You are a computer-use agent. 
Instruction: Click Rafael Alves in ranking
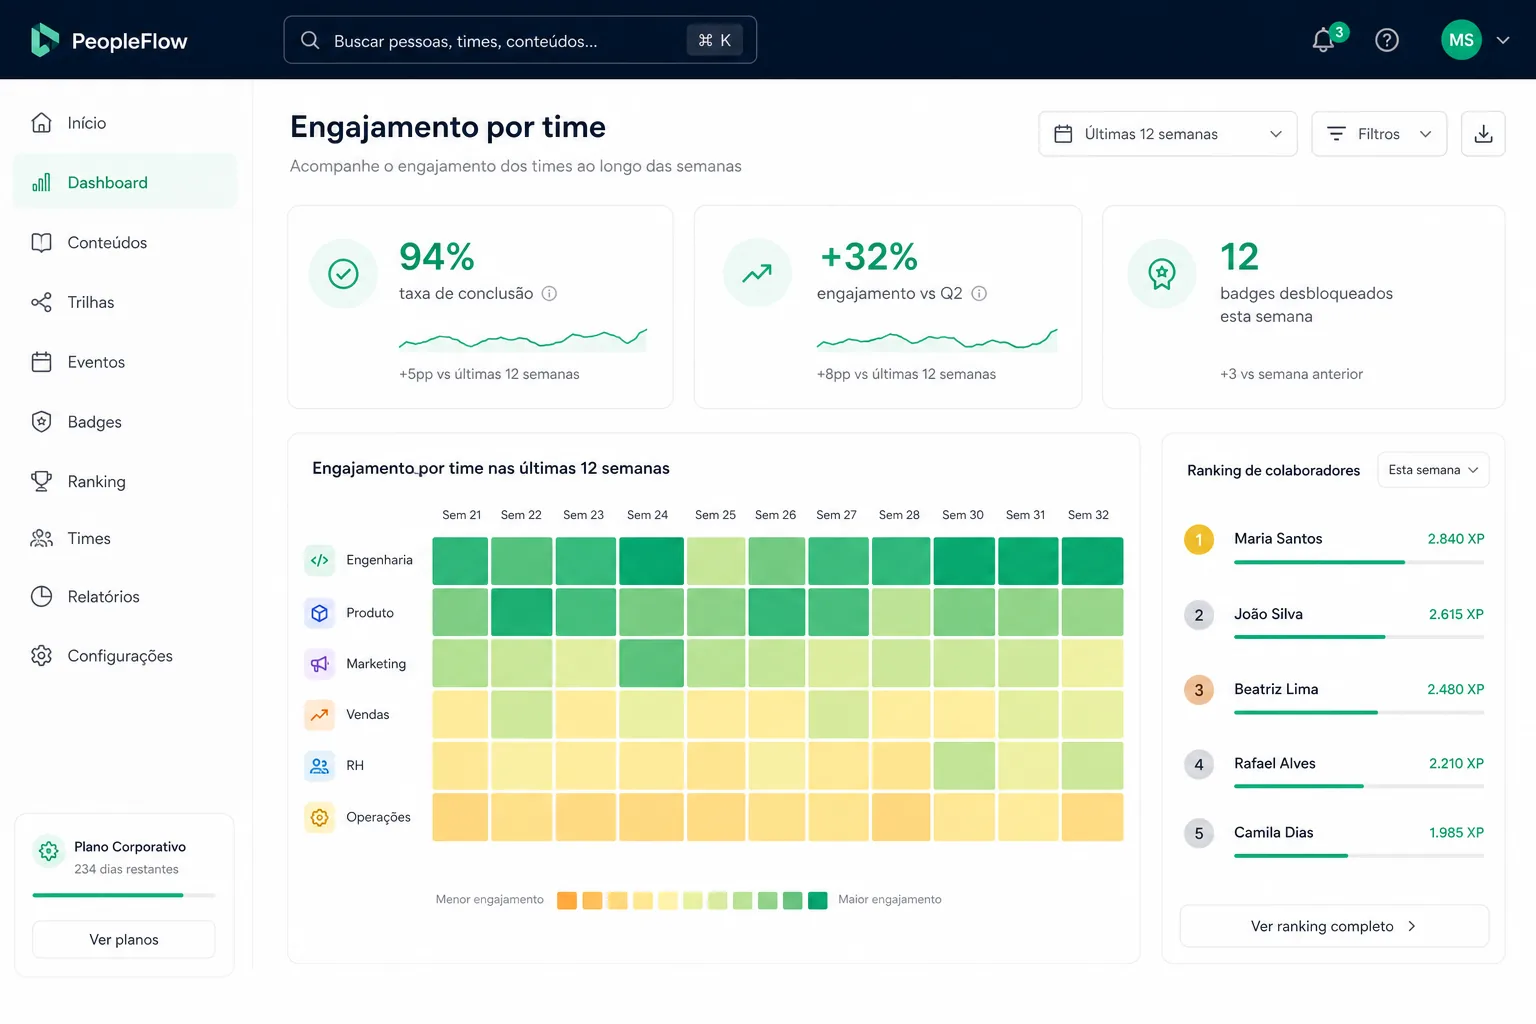(x=1275, y=763)
